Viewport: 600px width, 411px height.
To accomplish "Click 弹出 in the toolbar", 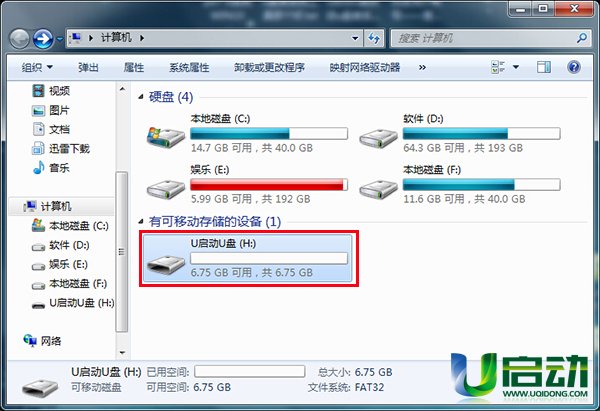I will (x=88, y=68).
